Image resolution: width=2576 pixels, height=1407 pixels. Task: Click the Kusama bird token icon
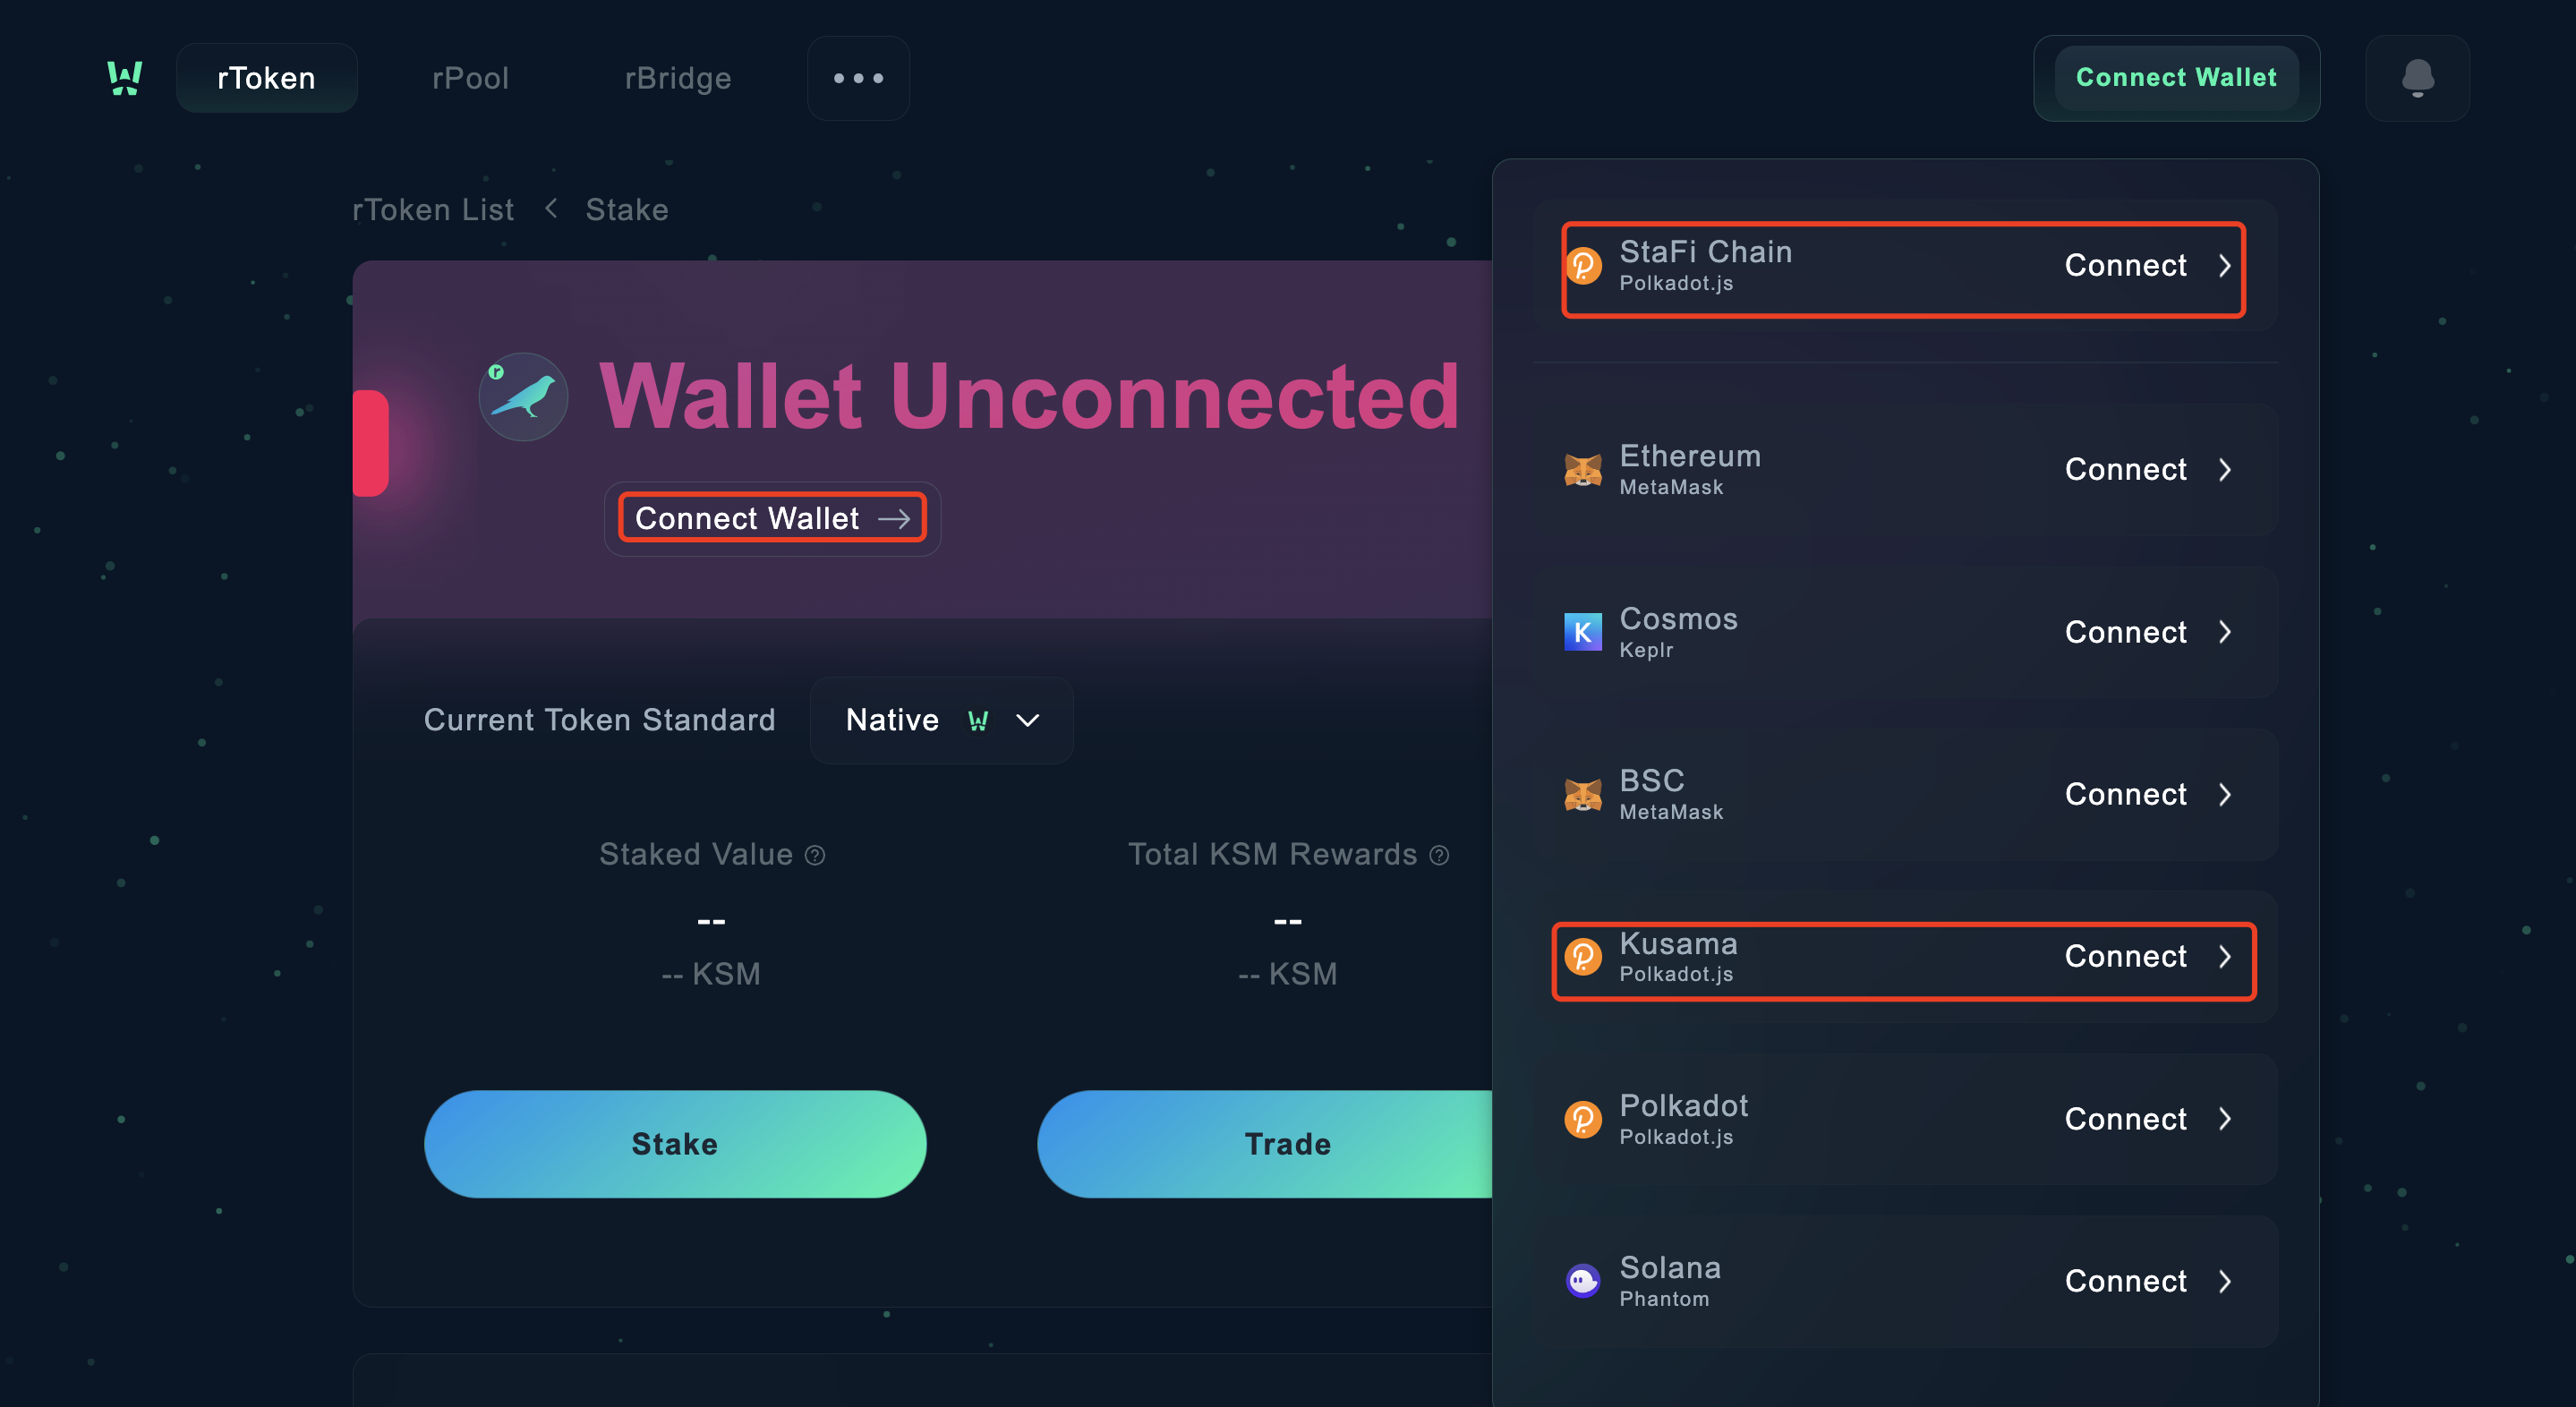click(x=523, y=397)
